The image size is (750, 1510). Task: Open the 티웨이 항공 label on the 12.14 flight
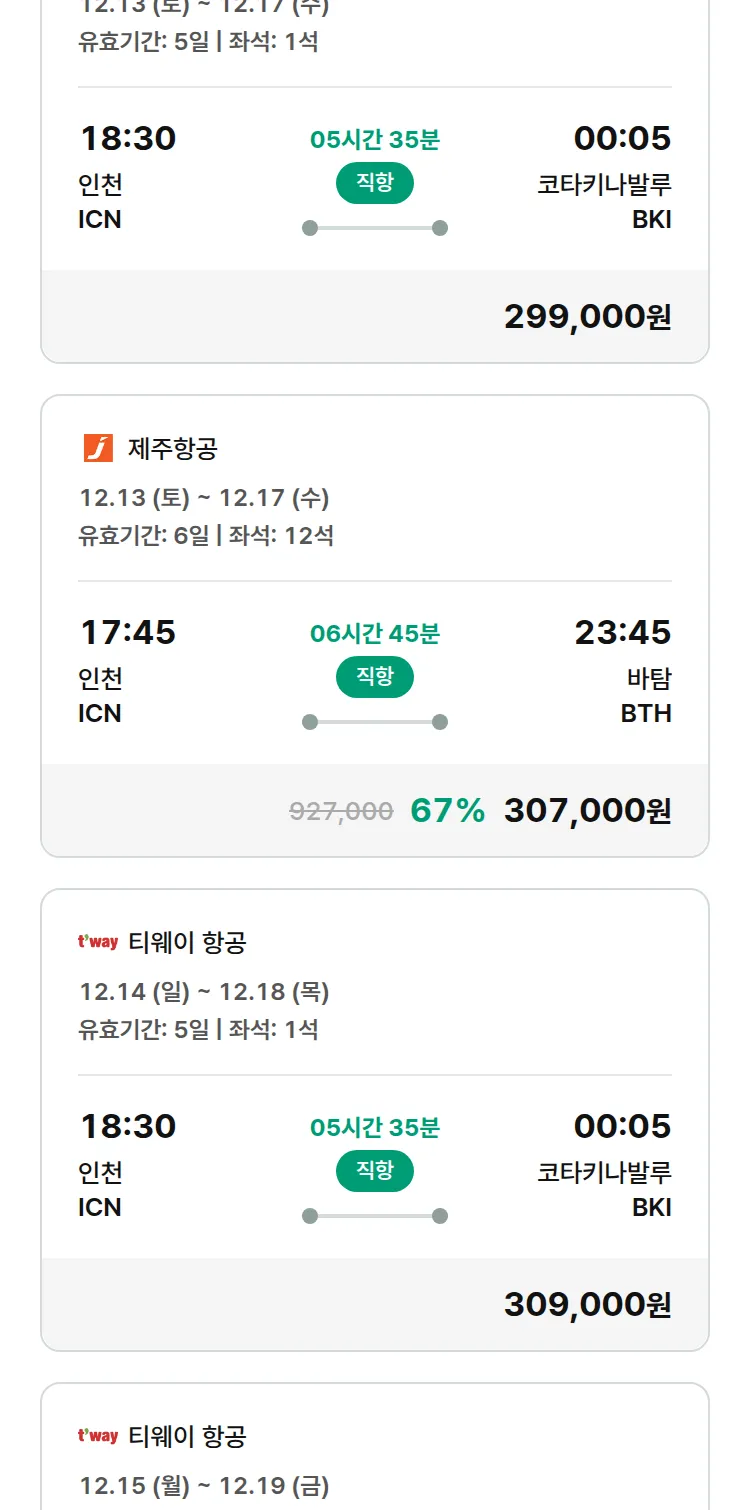pos(187,942)
